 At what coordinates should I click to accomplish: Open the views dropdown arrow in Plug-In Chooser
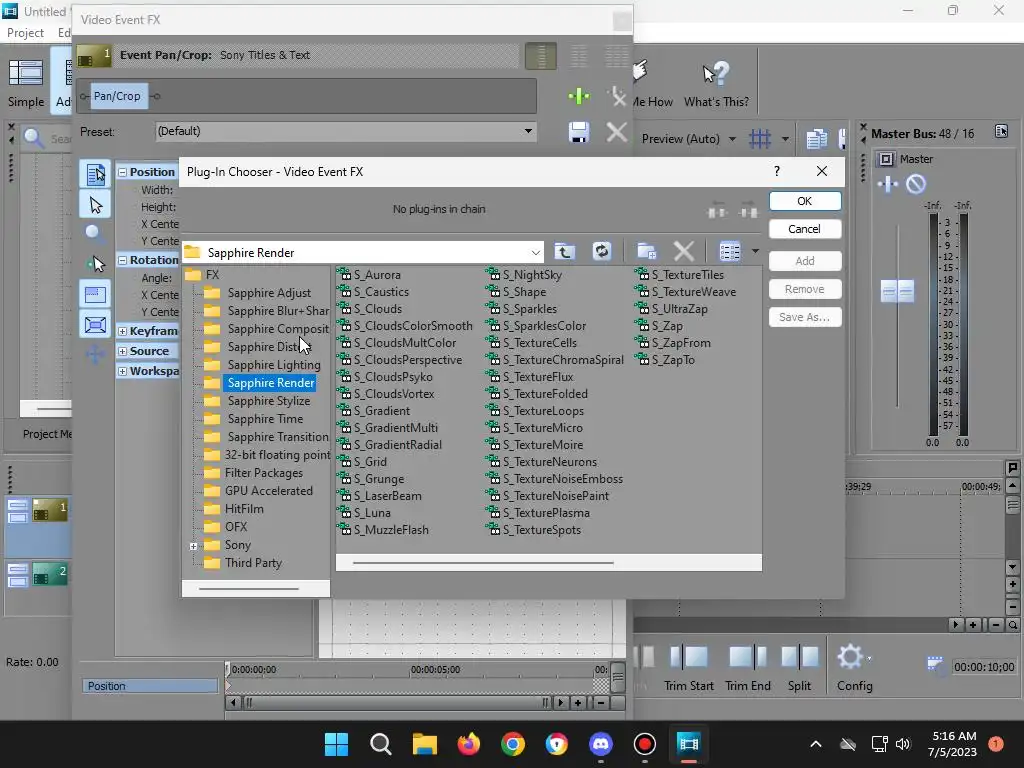click(x=755, y=251)
